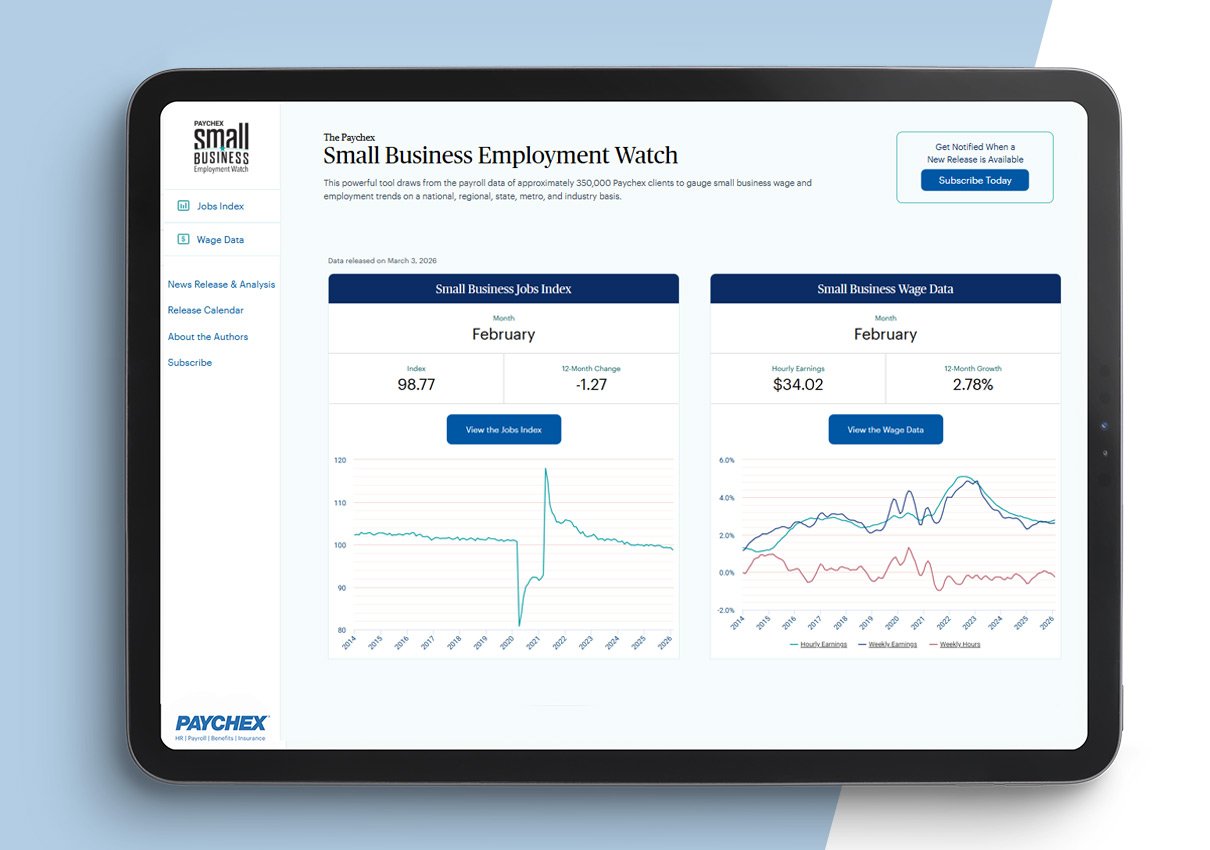Select the Jobs Index bar-chart icon
This screenshot has width=1210, height=850.
[x=183, y=206]
